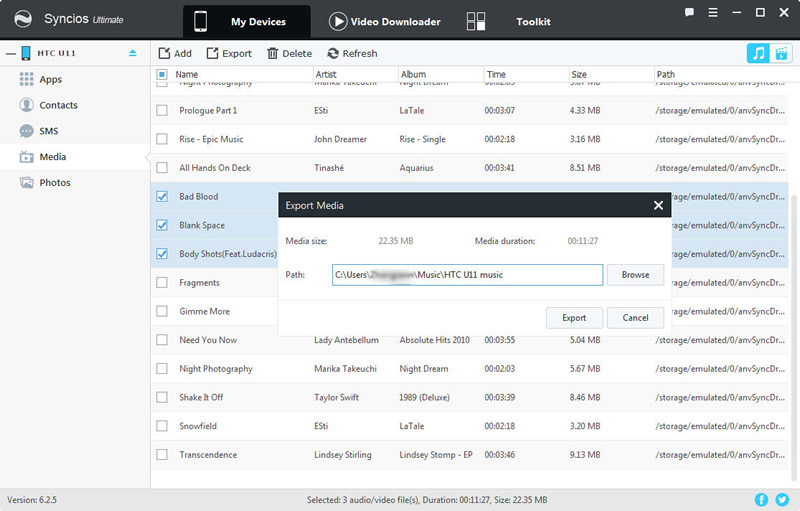Click the Delete toolbar button
This screenshot has height=511, width=800.
point(289,54)
